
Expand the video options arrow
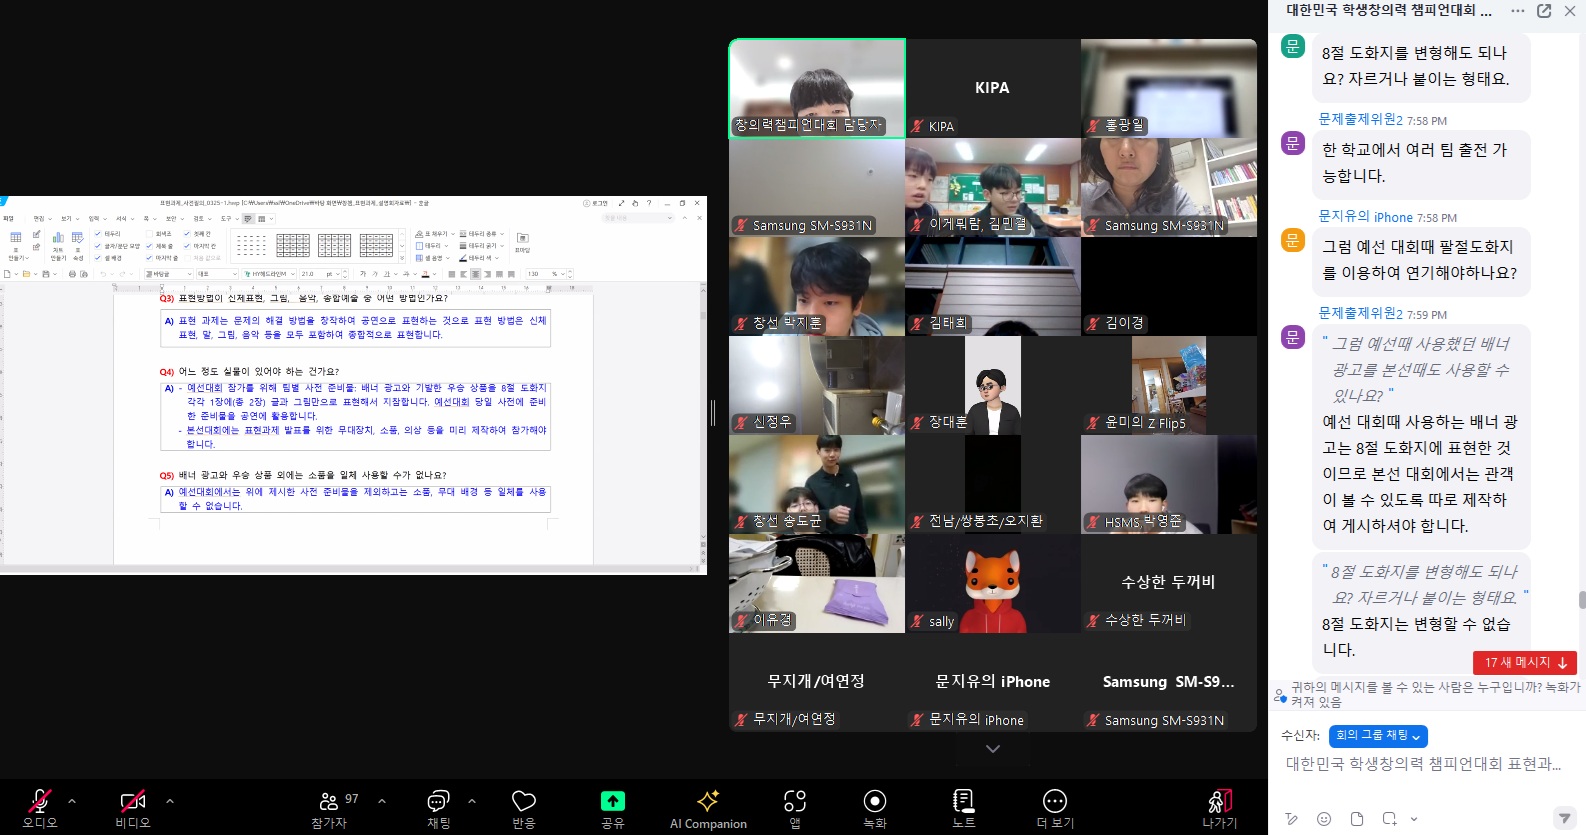pyautogui.click(x=170, y=801)
